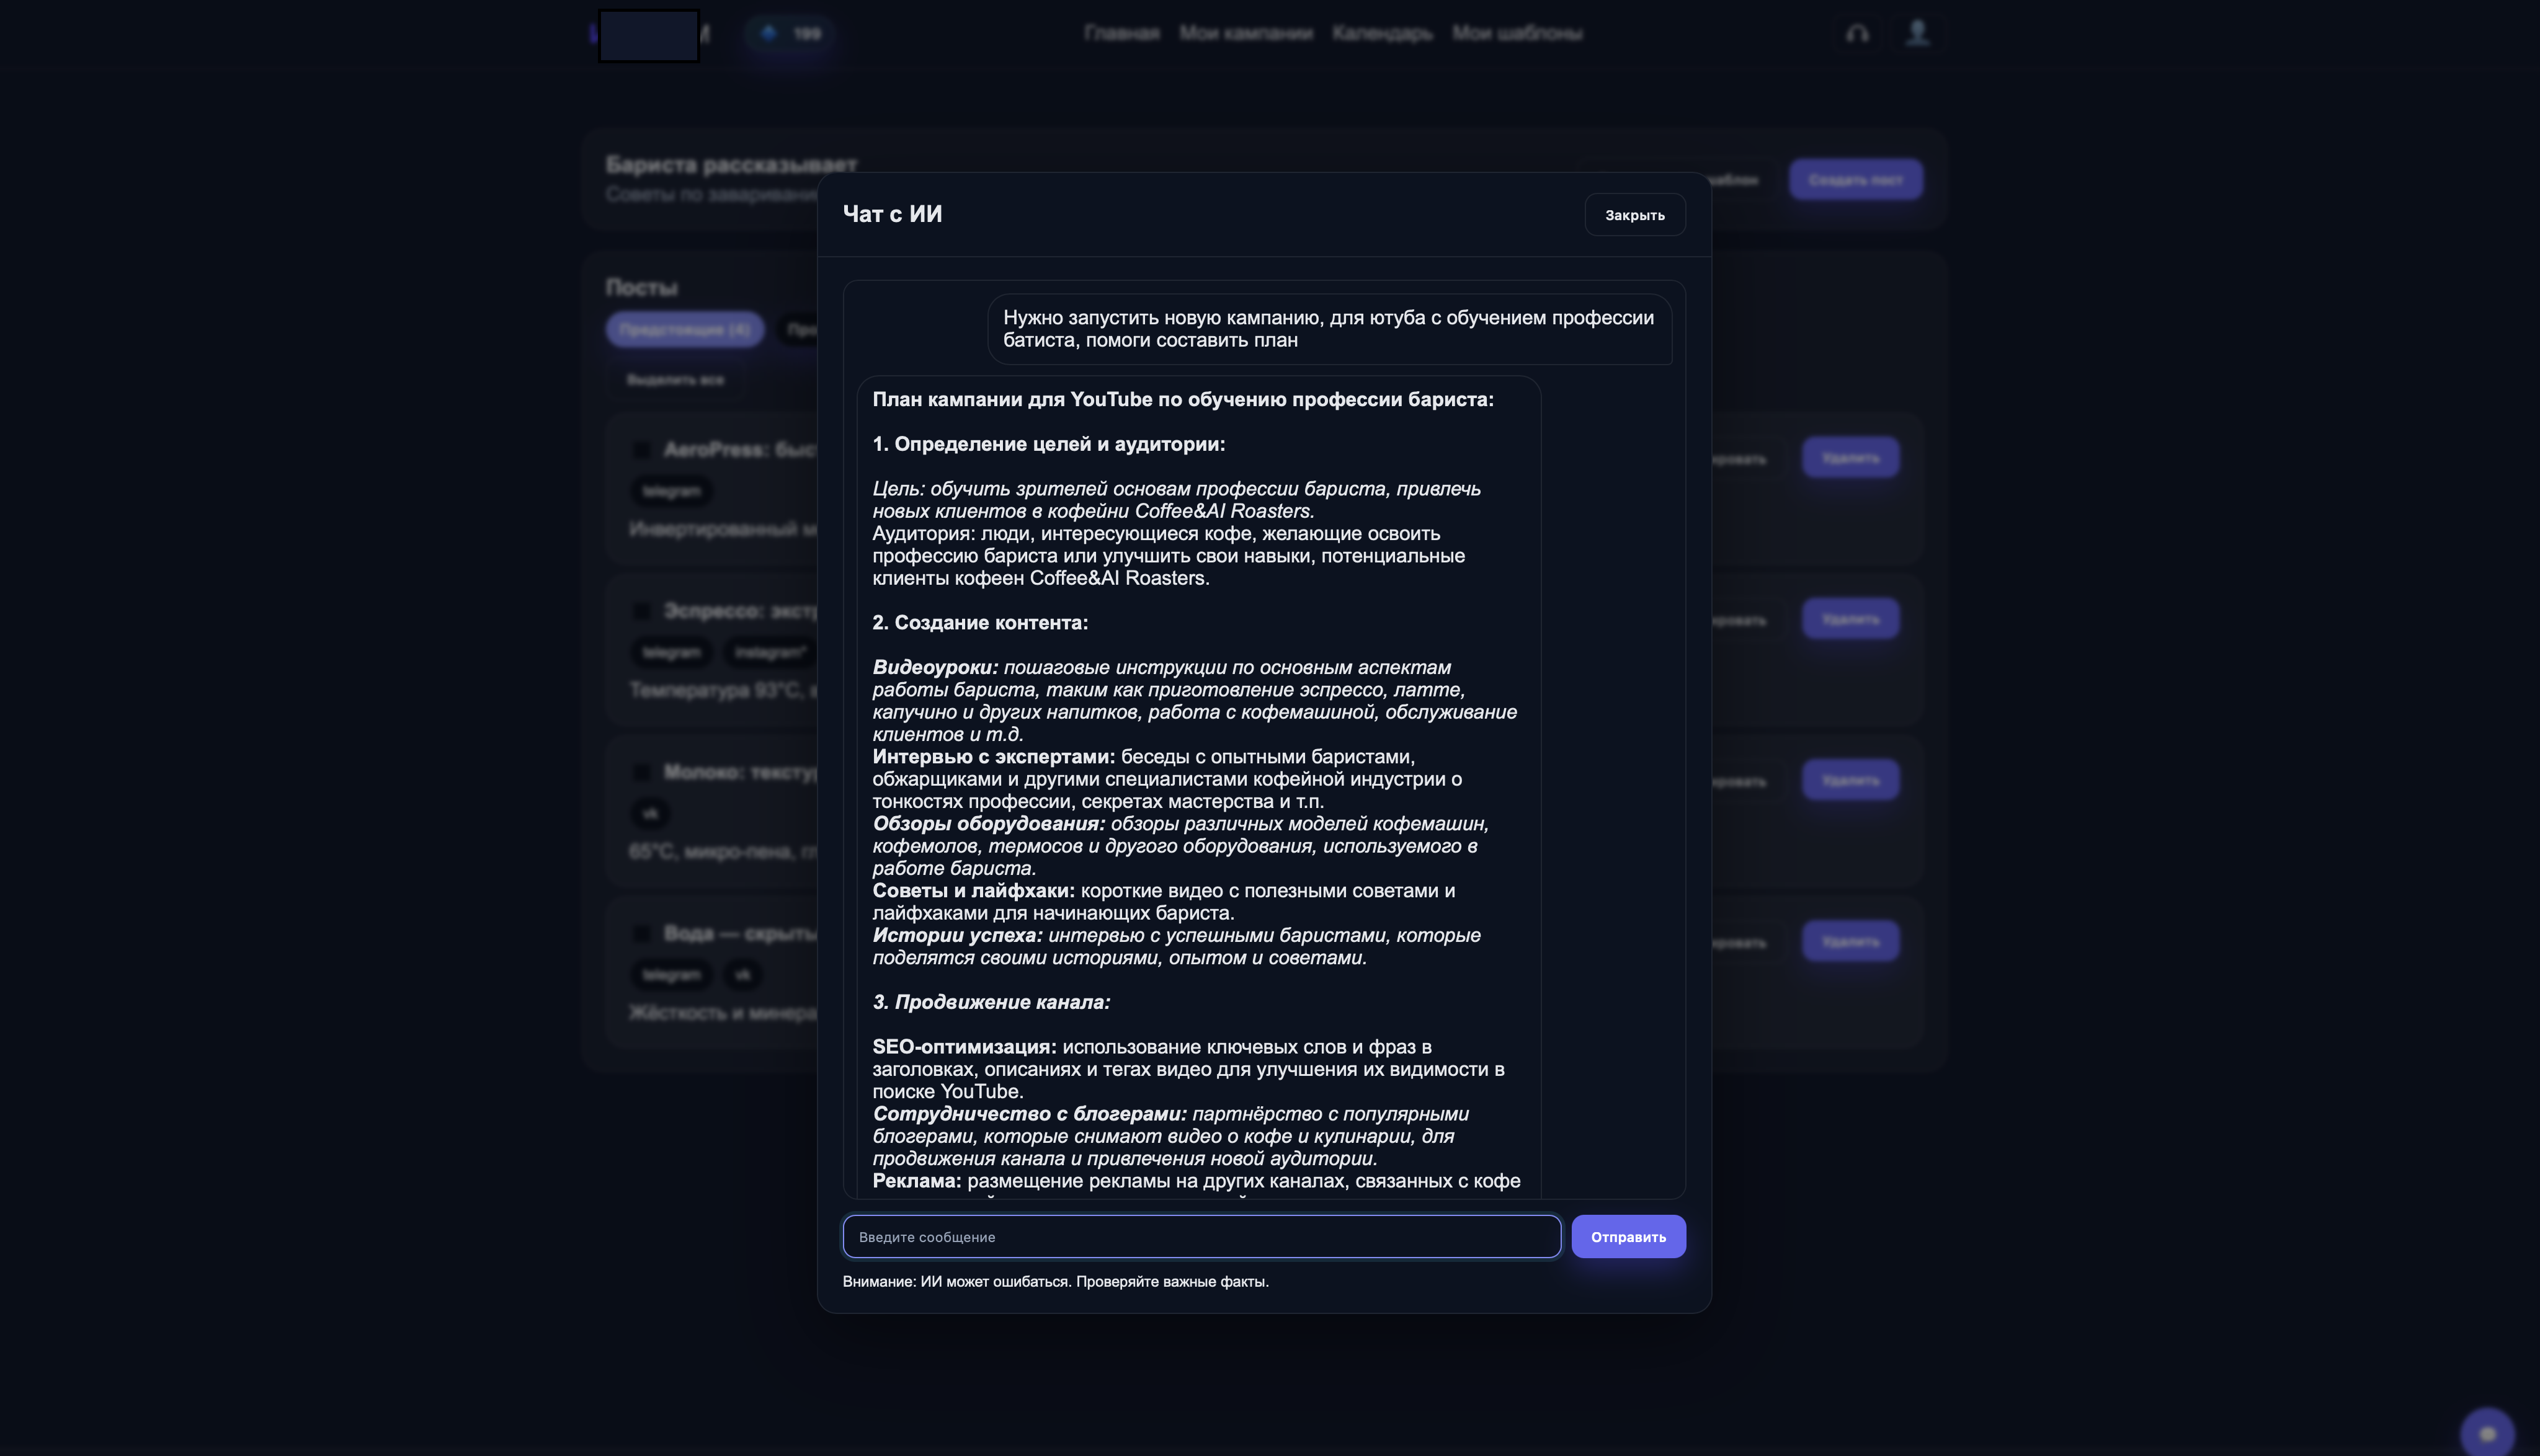Select the Предстоящие (4) posts tab
The width and height of the screenshot is (2540, 1456).
(x=684, y=330)
